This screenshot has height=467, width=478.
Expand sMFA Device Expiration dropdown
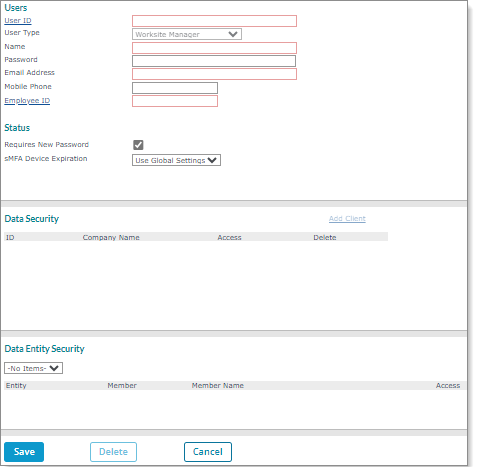click(176, 160)
